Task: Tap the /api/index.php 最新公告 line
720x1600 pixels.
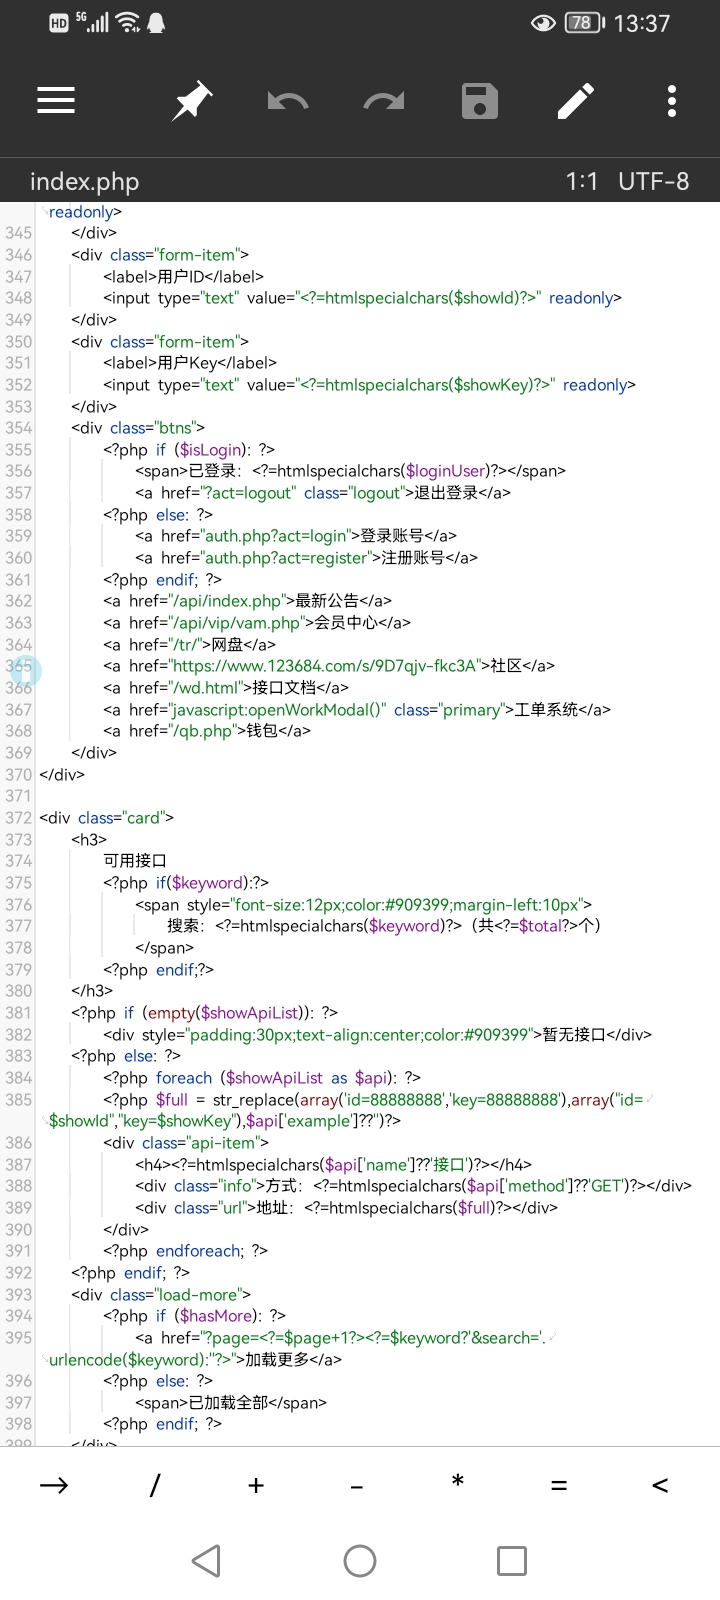Action: tap(247, 601)
